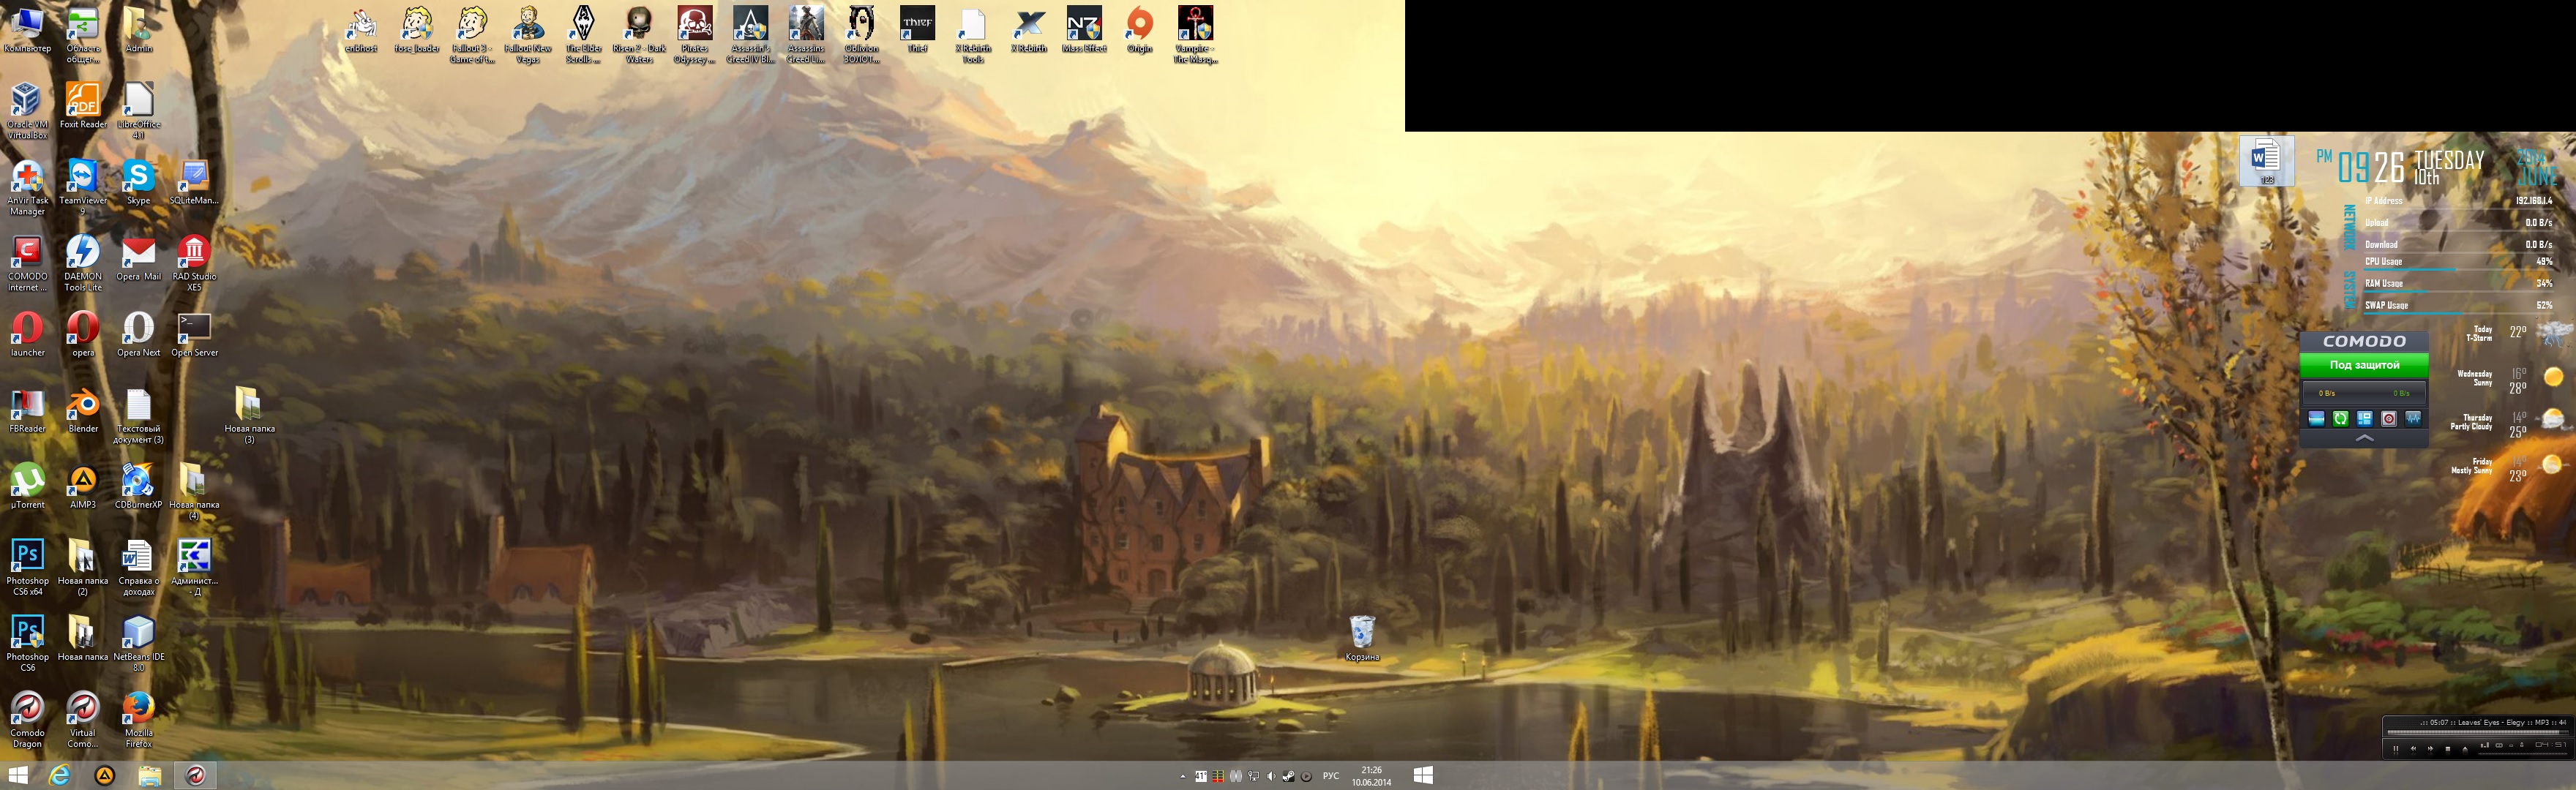Collapse the COMODO widget with the chevron
Viewport: 2576px width, 790px height.
[x=2364, y=438]
